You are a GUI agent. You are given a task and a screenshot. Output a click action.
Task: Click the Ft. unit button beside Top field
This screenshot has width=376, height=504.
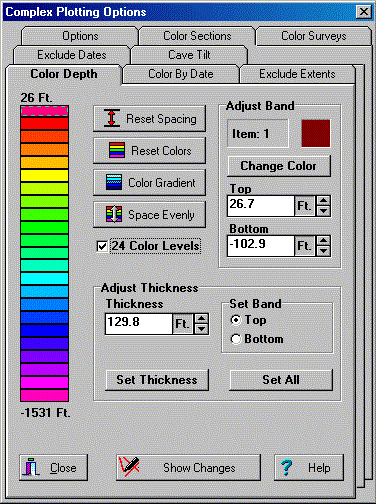pos(305,206)
